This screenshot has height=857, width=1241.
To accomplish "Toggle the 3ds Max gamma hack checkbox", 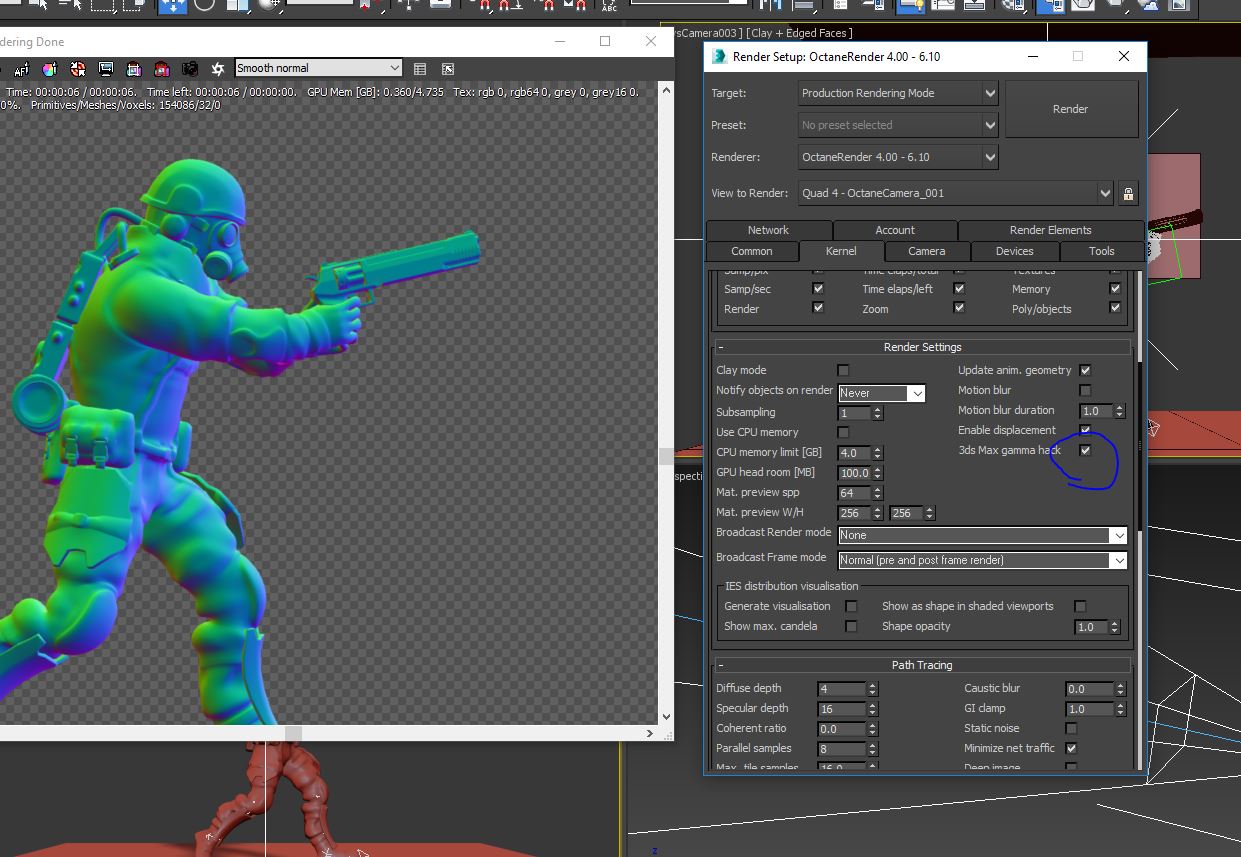I will point(1085,450).
